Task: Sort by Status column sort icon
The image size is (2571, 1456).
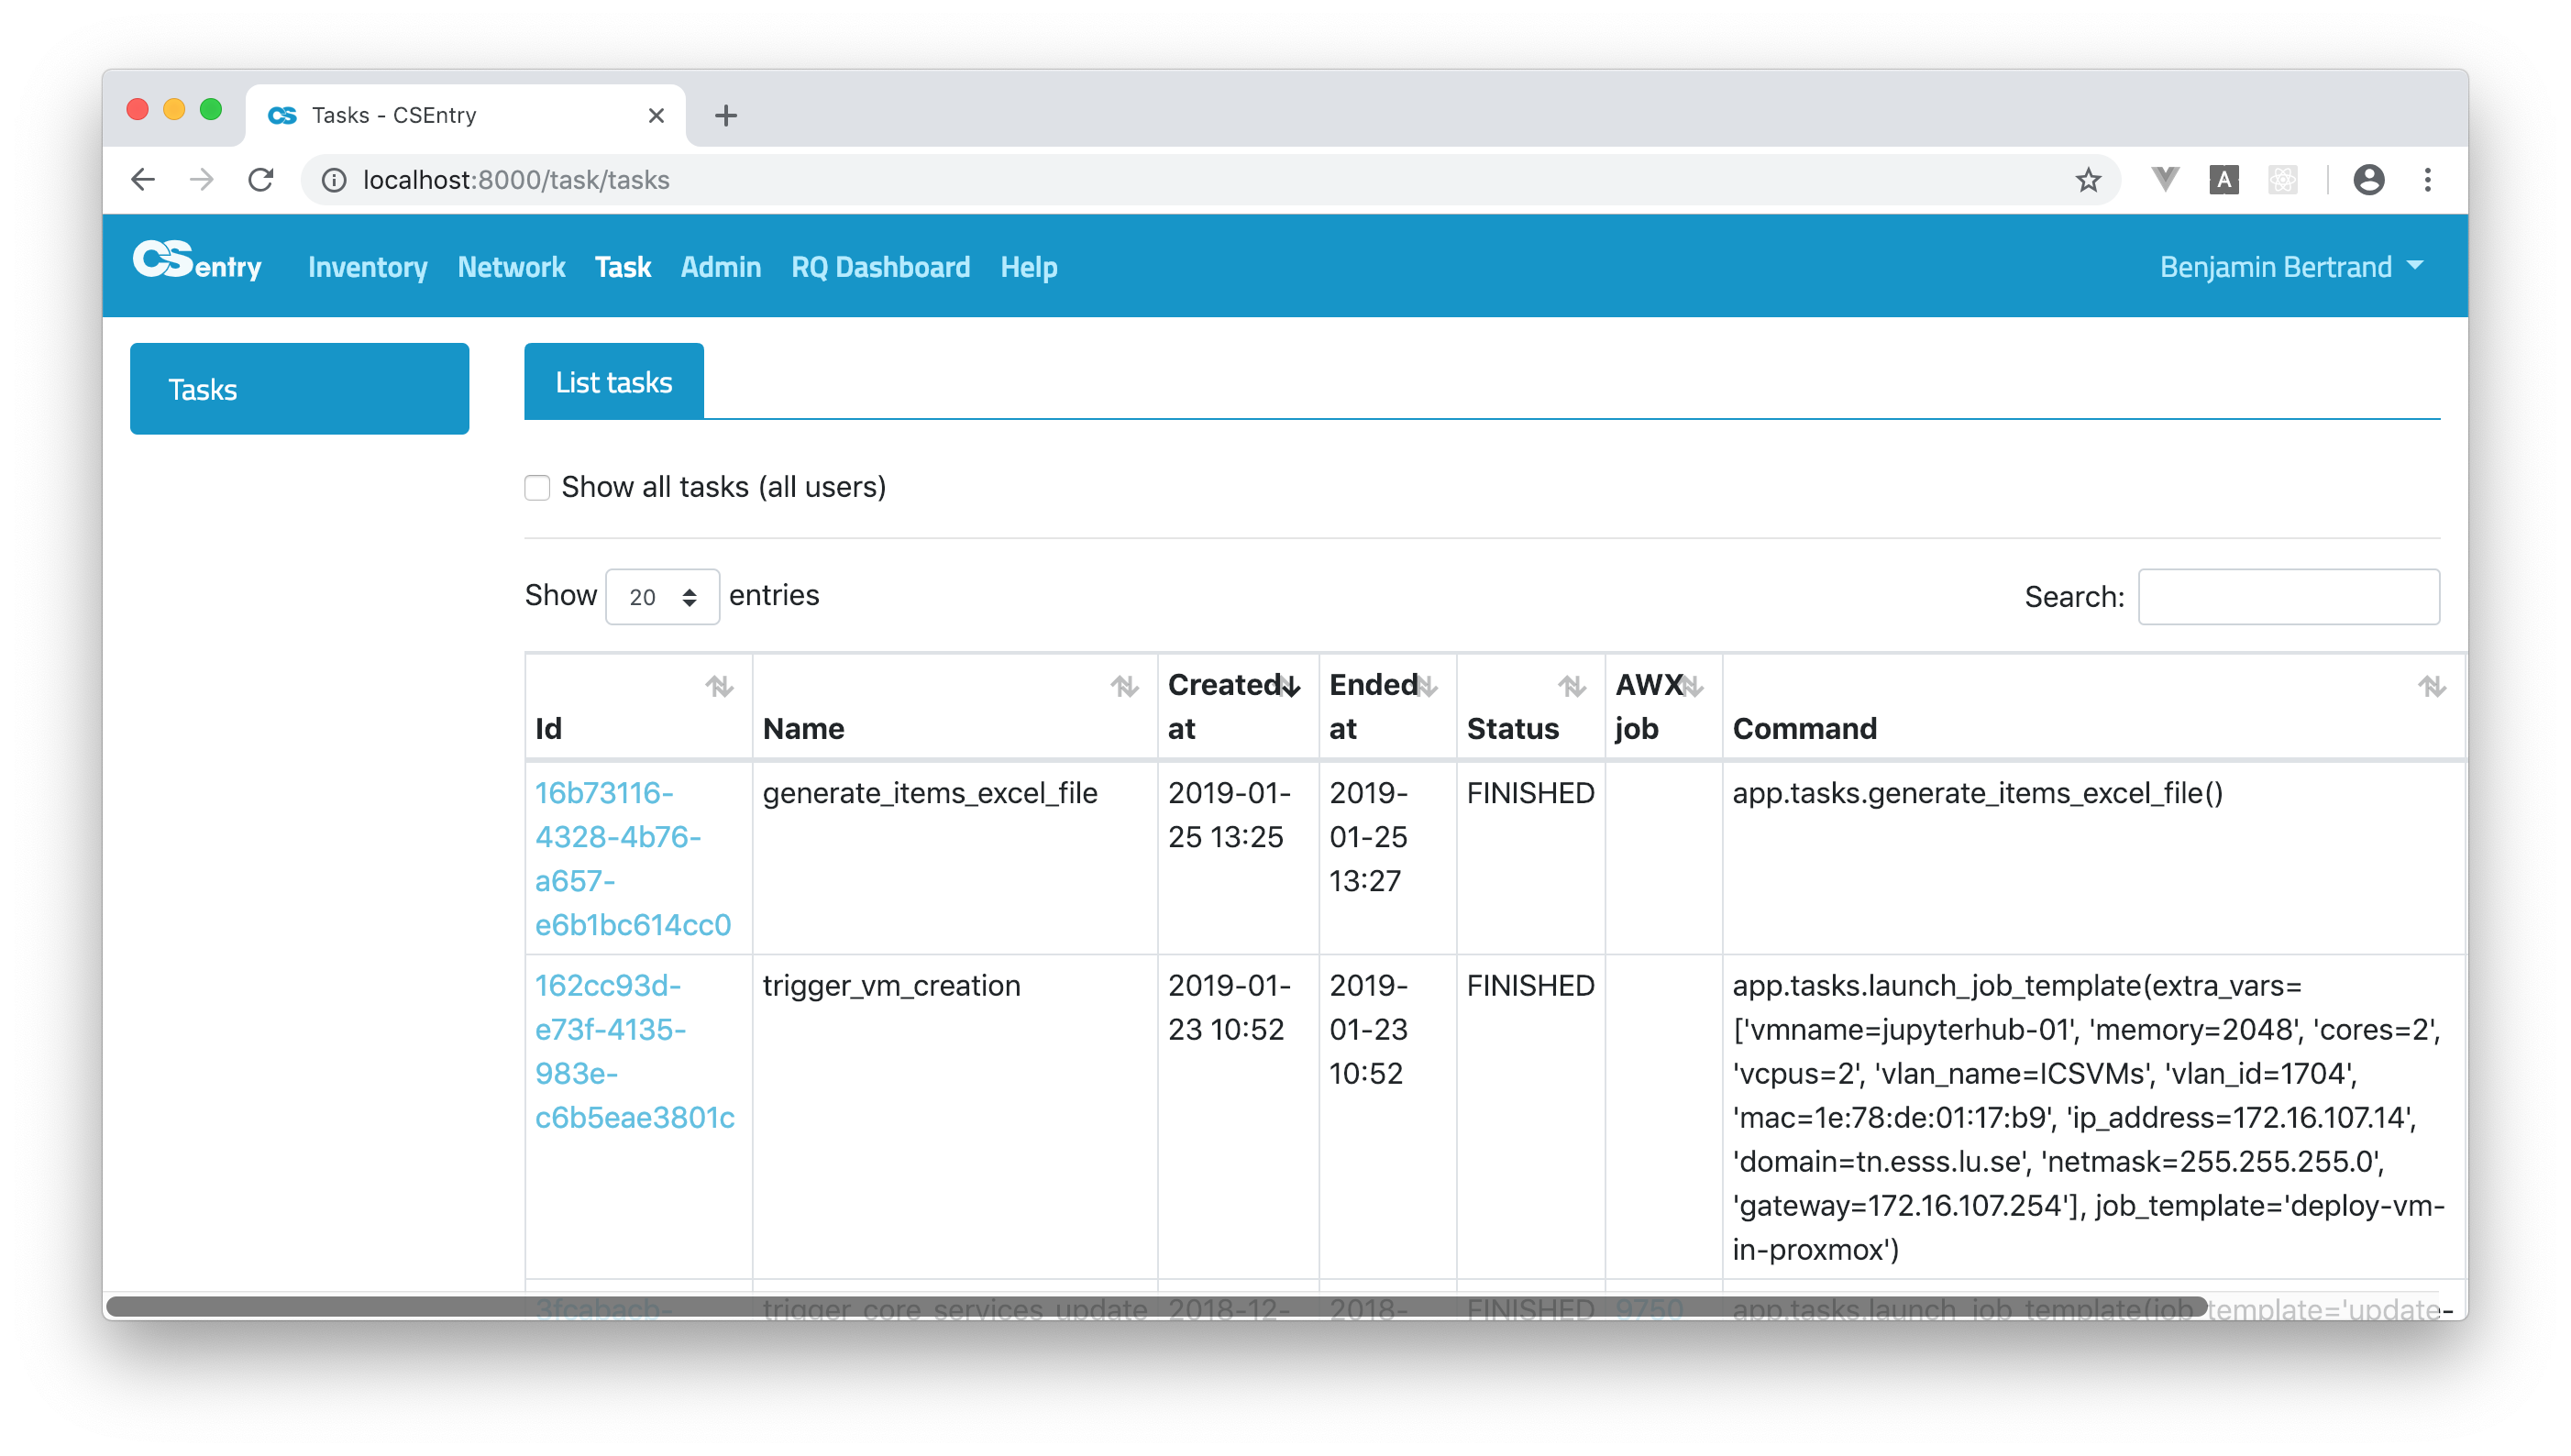Action: tap(1571, 687)
